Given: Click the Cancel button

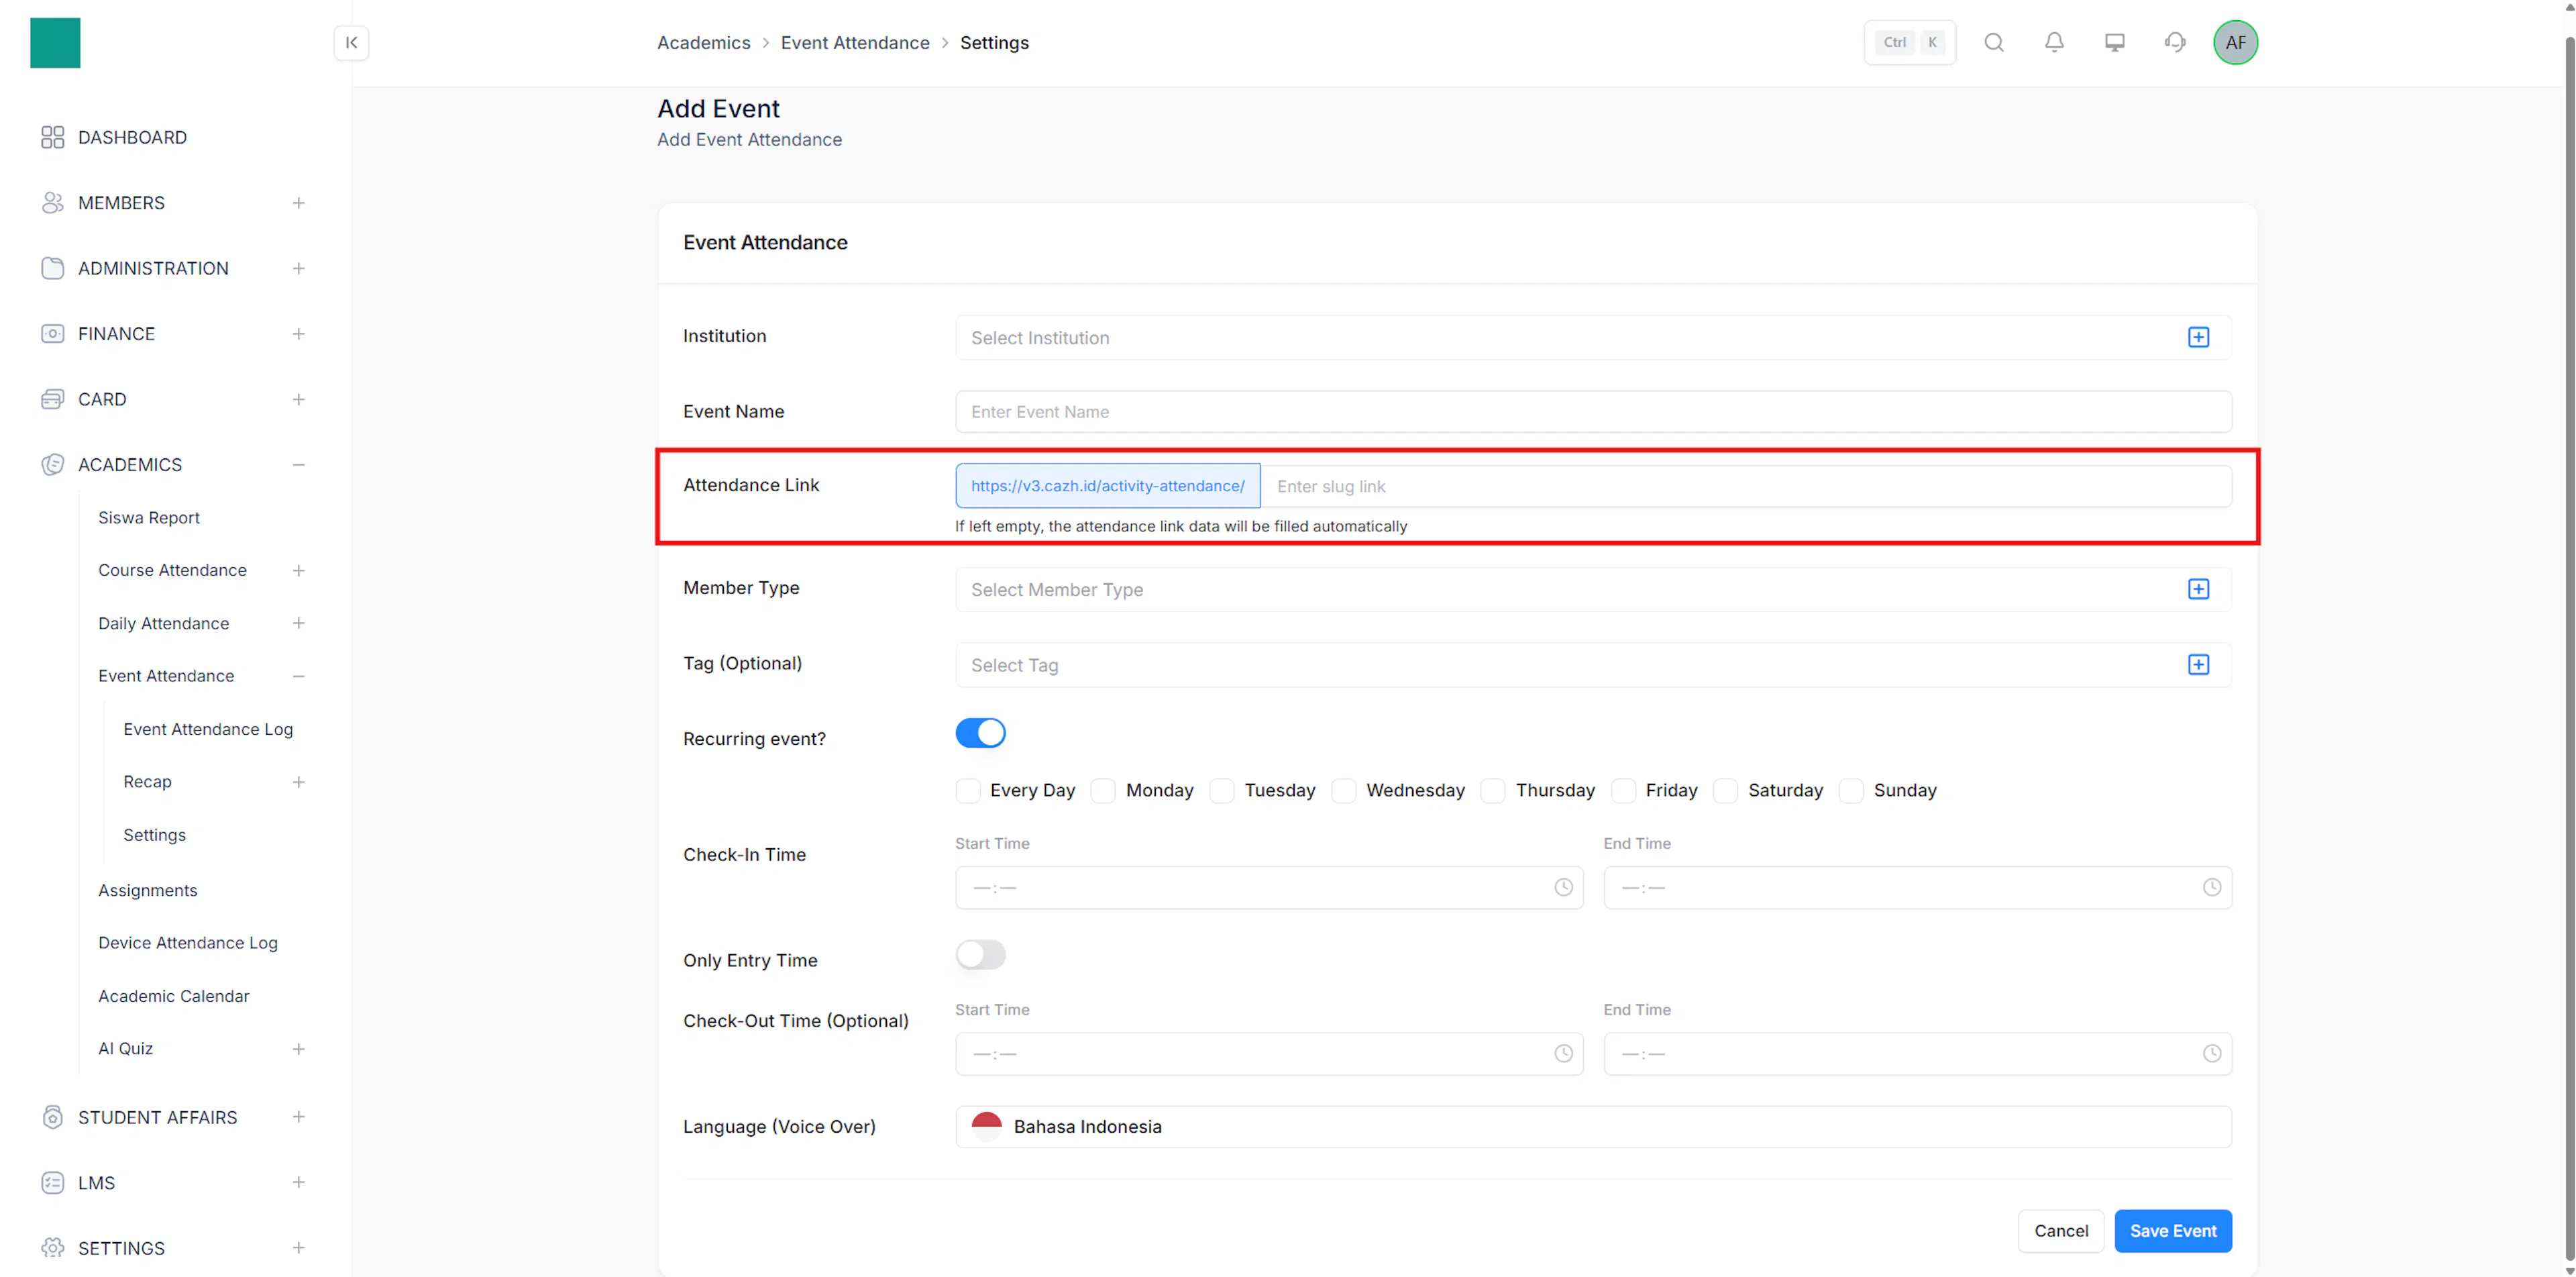Looking at the screenshot, I should click(2061, 1231).
